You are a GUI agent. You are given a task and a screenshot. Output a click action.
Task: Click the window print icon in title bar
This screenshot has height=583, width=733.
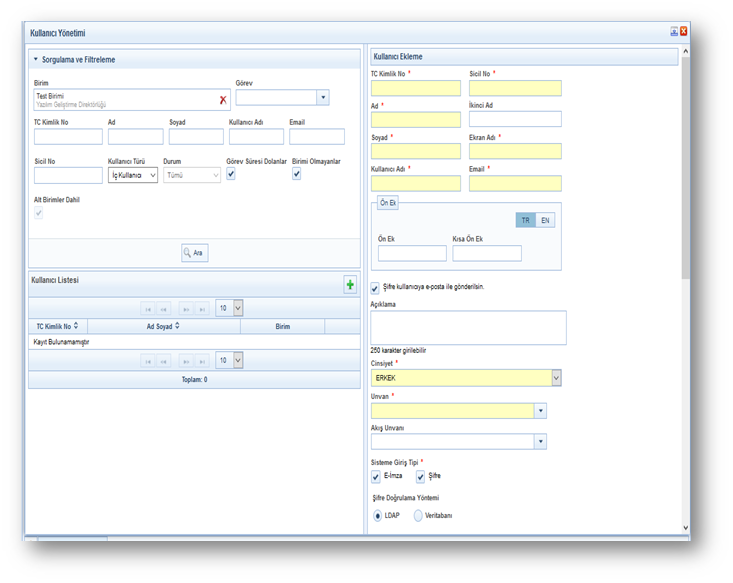[x=674, y=32]
